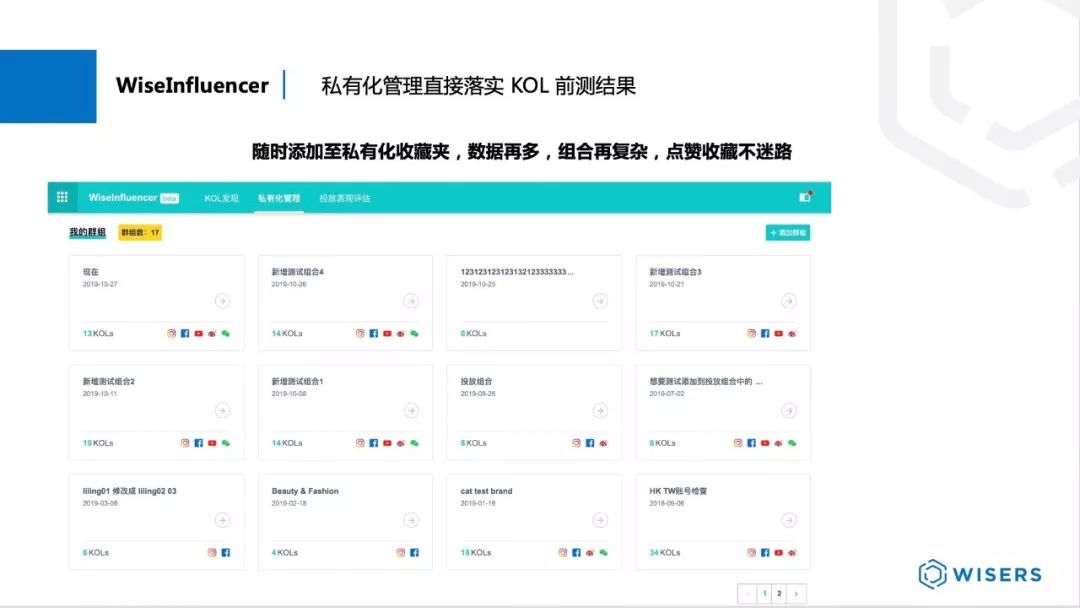Switch to 私有化管理 tab

point(279,198)
